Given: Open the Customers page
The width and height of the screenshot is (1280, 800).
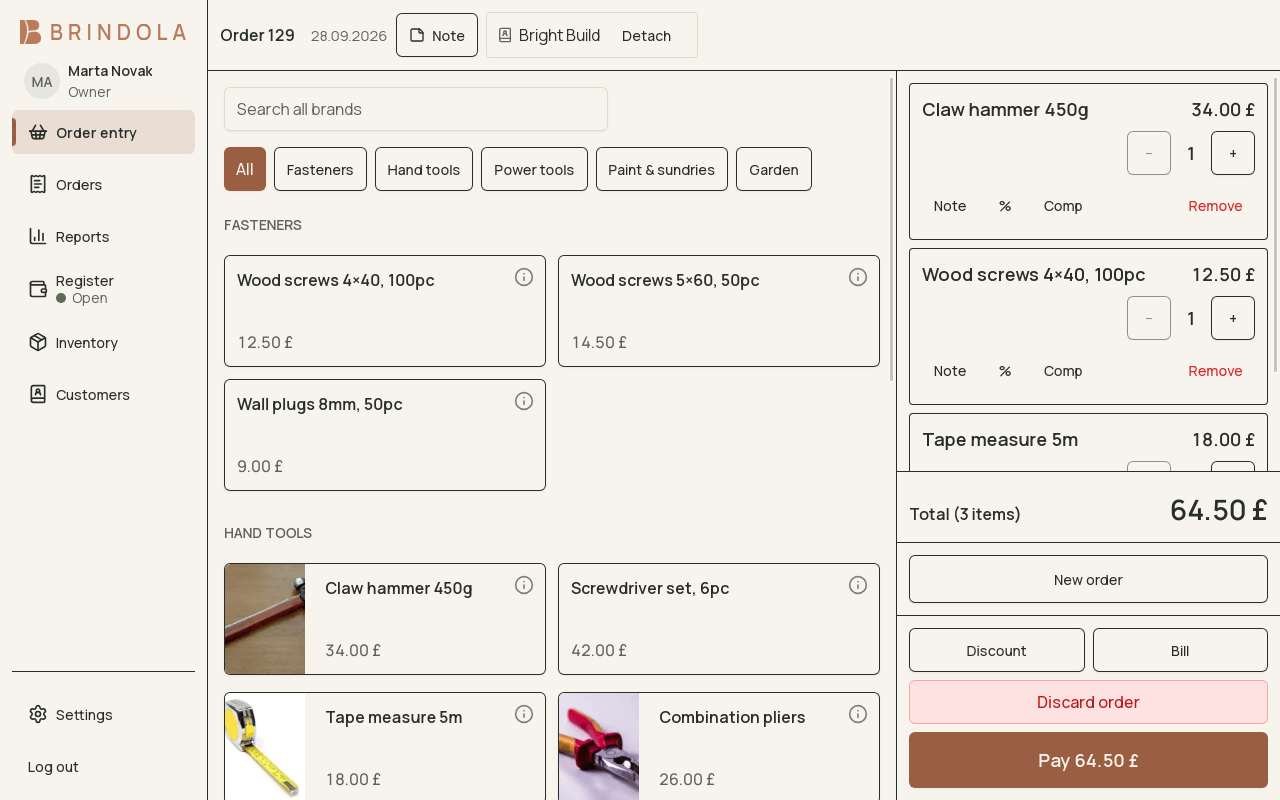Looking at the screenshot, I should pyautogui.click(x=103, y=394).
